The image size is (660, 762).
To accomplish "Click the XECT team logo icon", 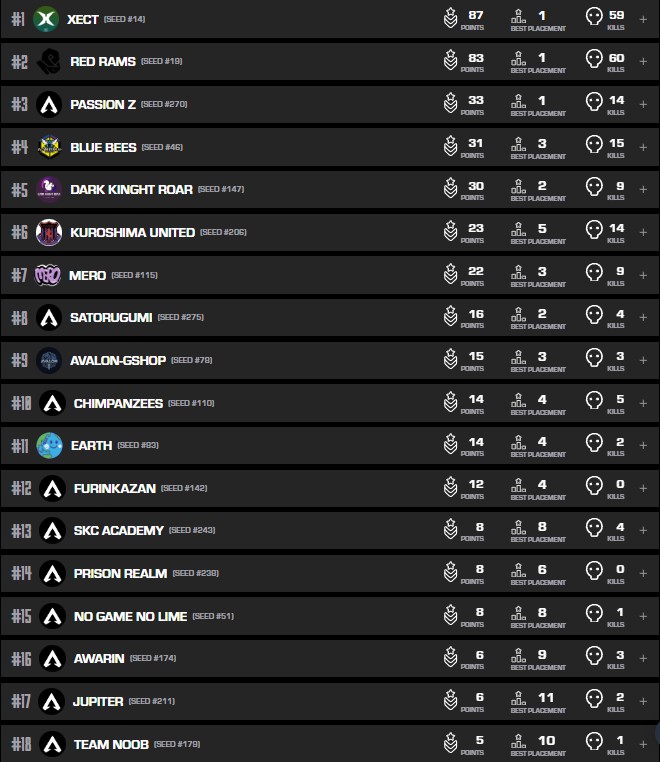I will 46,19.
